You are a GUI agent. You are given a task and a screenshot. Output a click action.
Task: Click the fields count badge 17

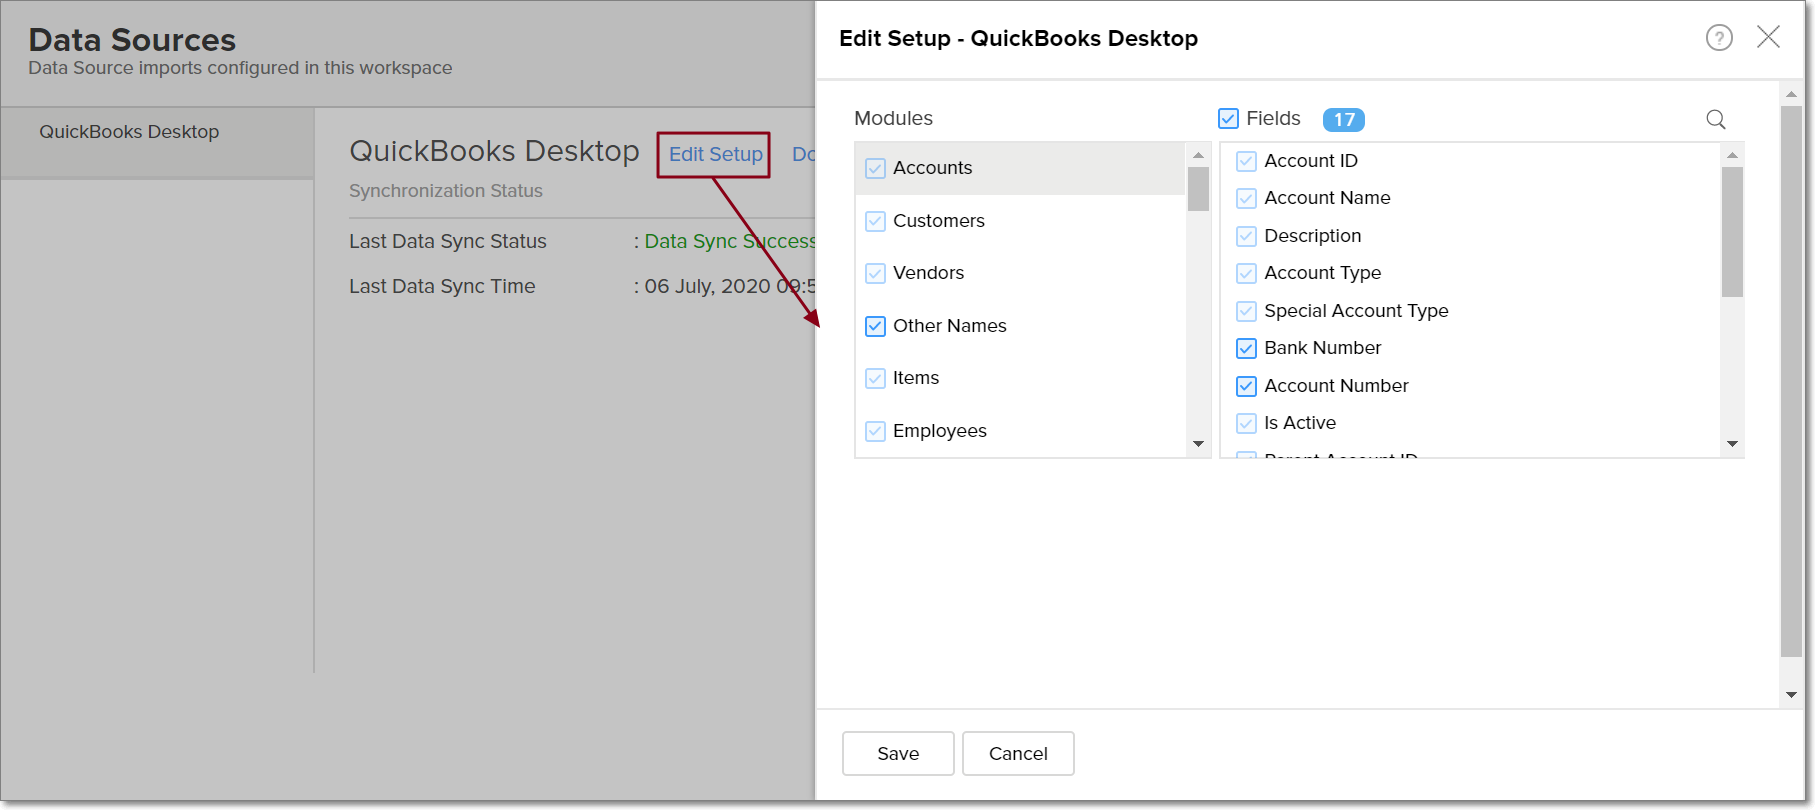click(x=1343, y=120)
